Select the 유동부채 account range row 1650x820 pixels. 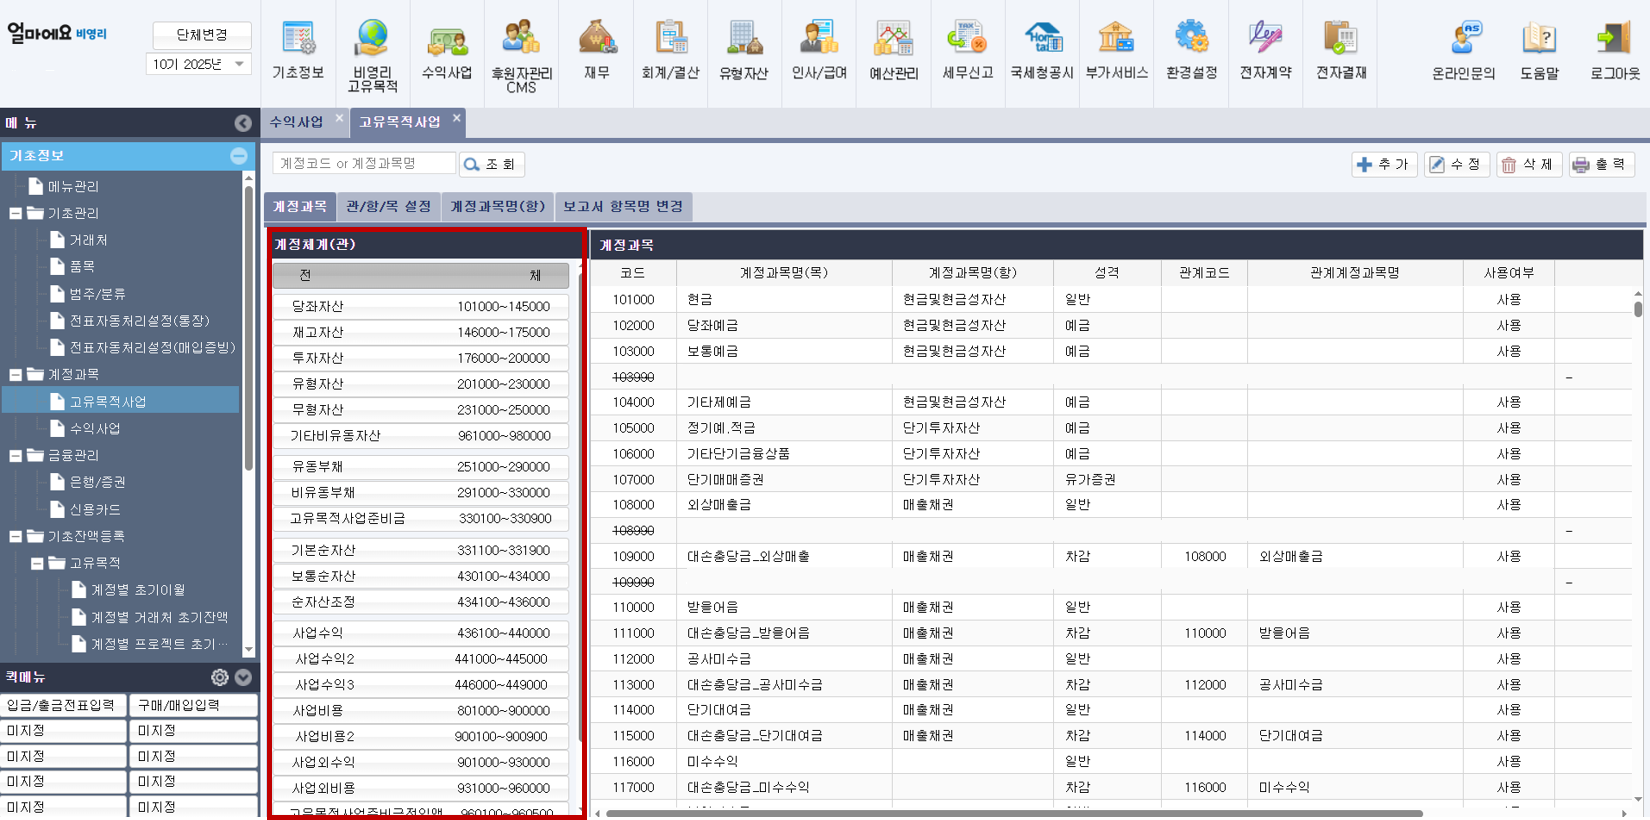[x=421, y=466]
